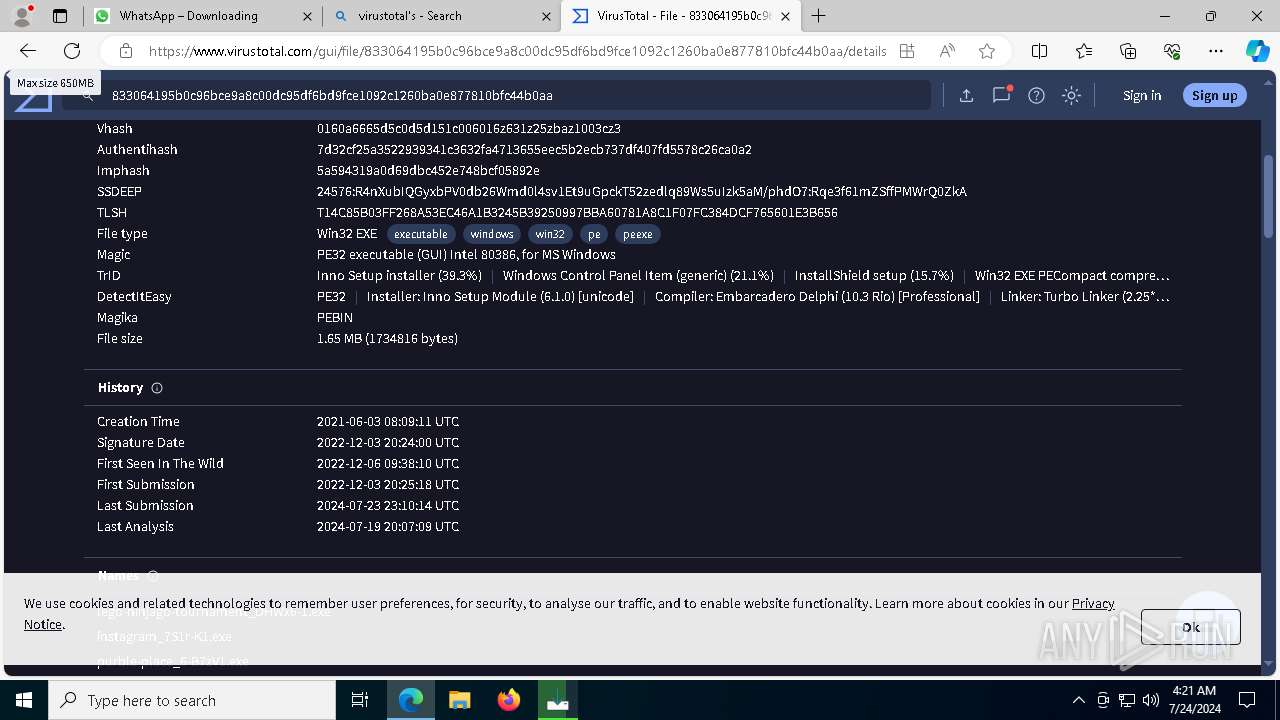The height and width of the screenshot is (720, 1280).
Task: Close the virustotal's Search tab
Action: click(546, 16)
